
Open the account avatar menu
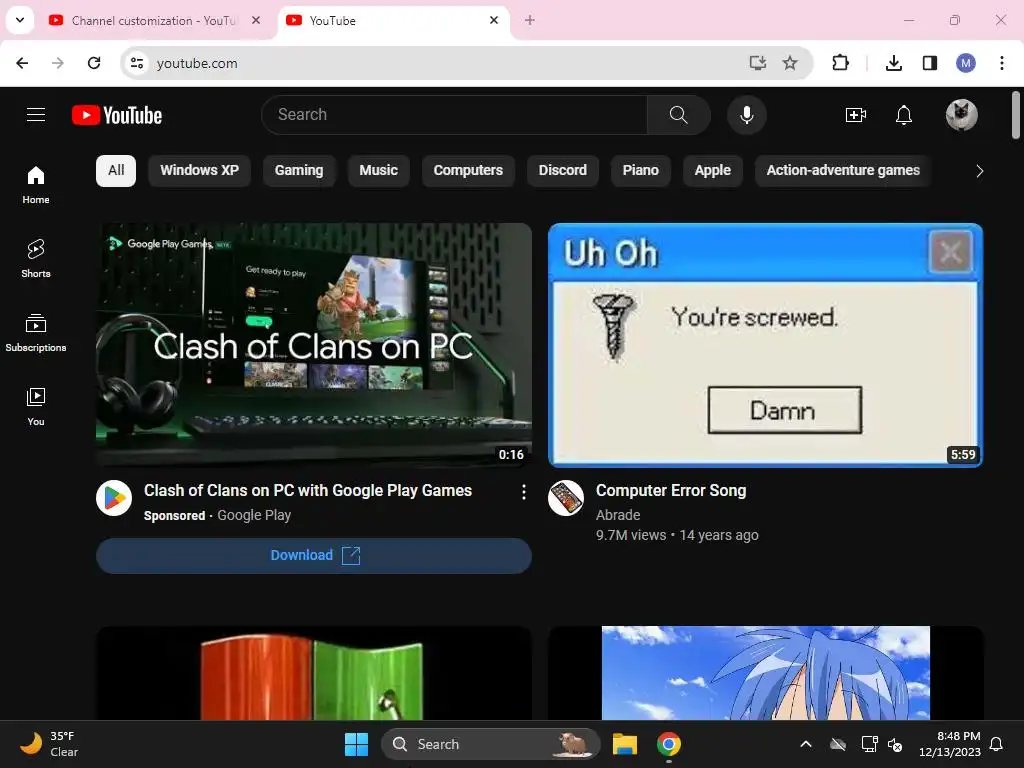coord(961,115)
